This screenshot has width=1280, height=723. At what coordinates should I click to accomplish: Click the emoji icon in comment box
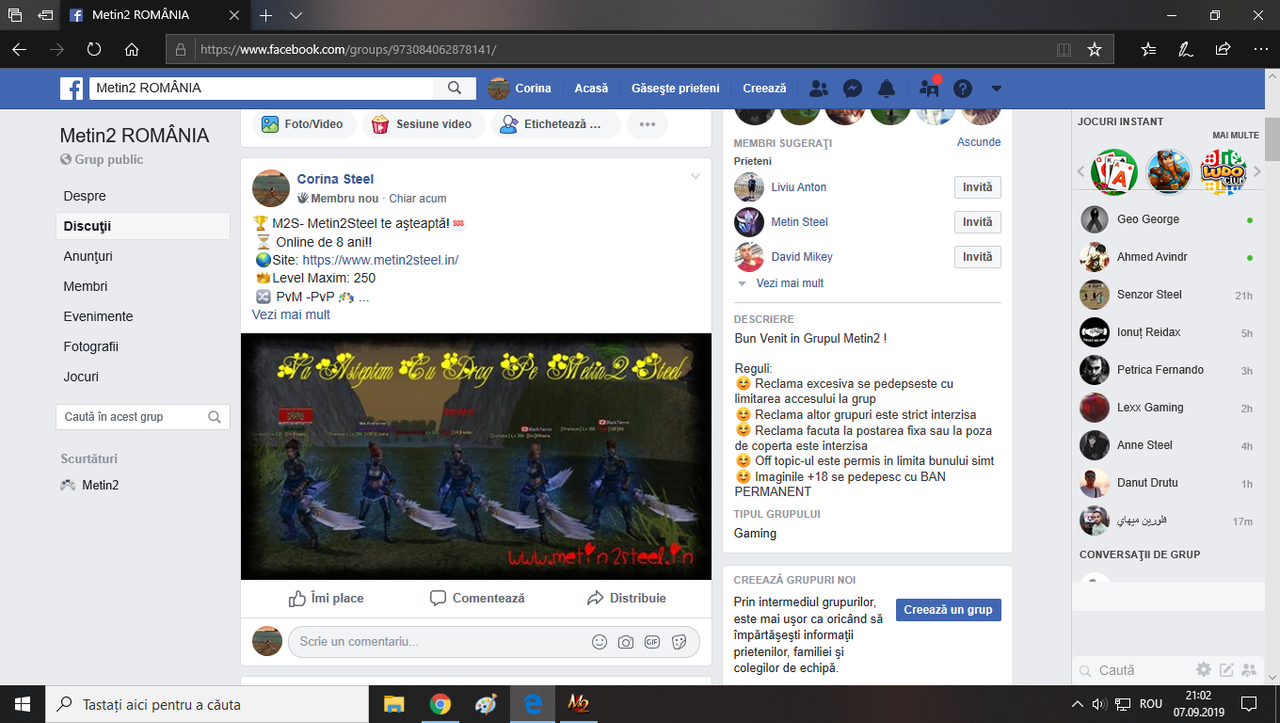[600, 642]
